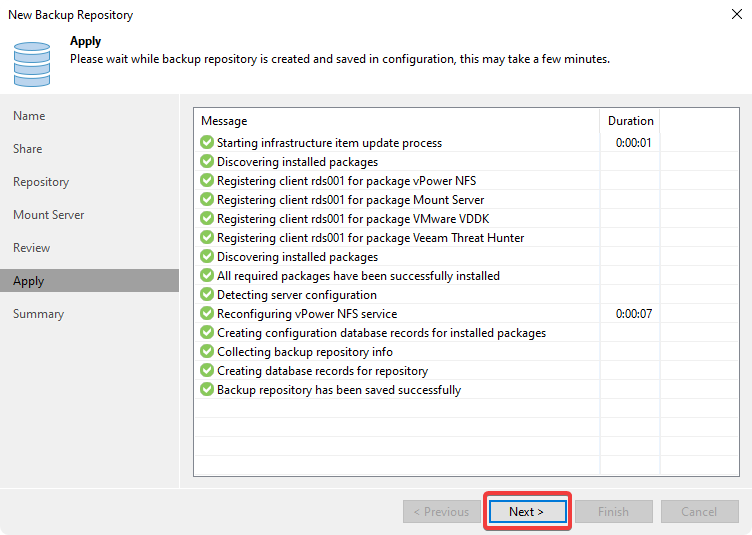Select the Collecting backup repository info row
Image resolution: width=752 pixels, height=535 pixels.
click(304, 352)
